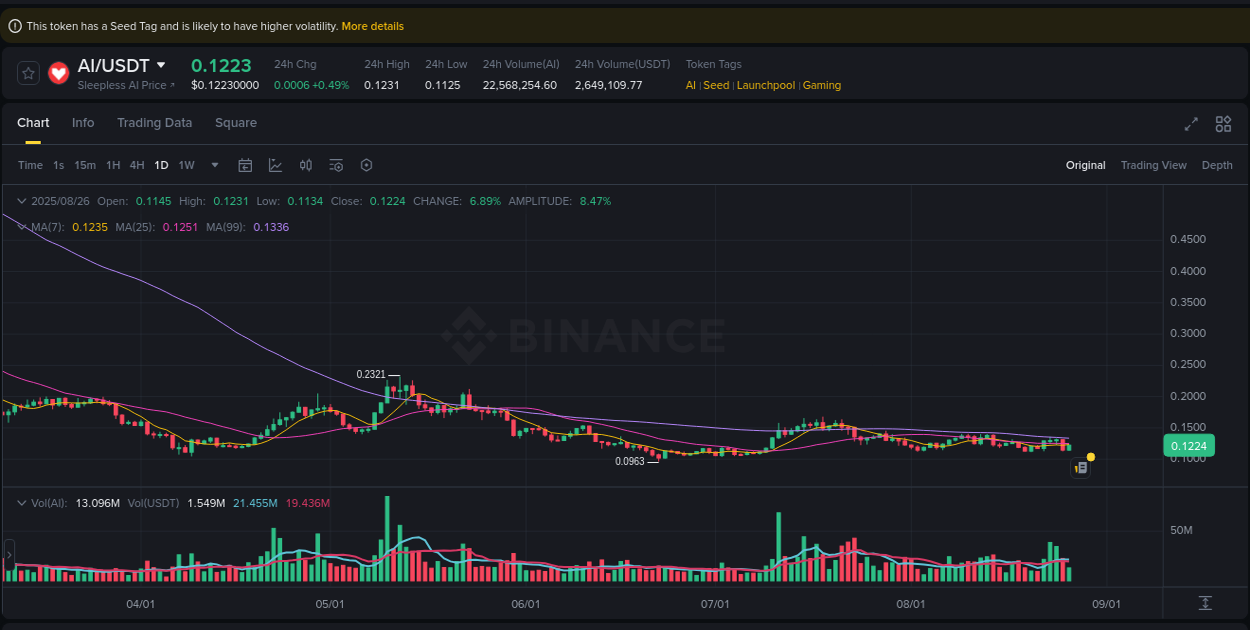Click the heart icon beside AI/USDT
The width and height of the screenshot is (1250, 630).
pyautogui.click(x=58, y=72)
